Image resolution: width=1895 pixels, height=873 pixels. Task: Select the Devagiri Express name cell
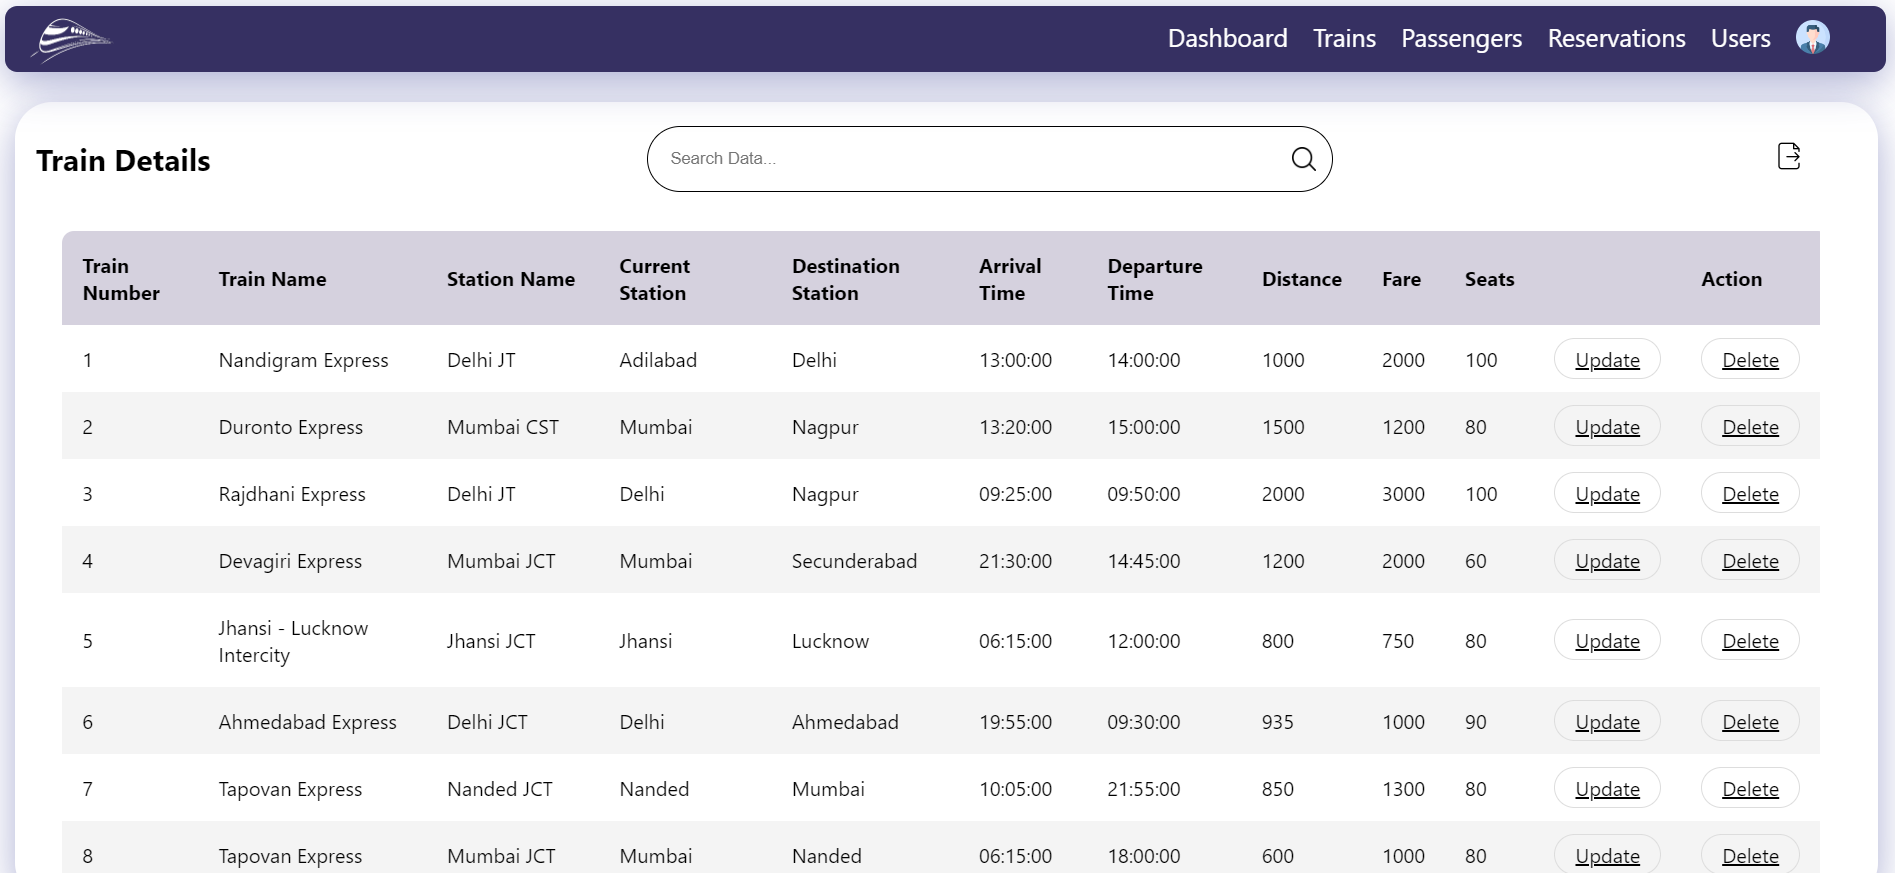click(290, 561)
